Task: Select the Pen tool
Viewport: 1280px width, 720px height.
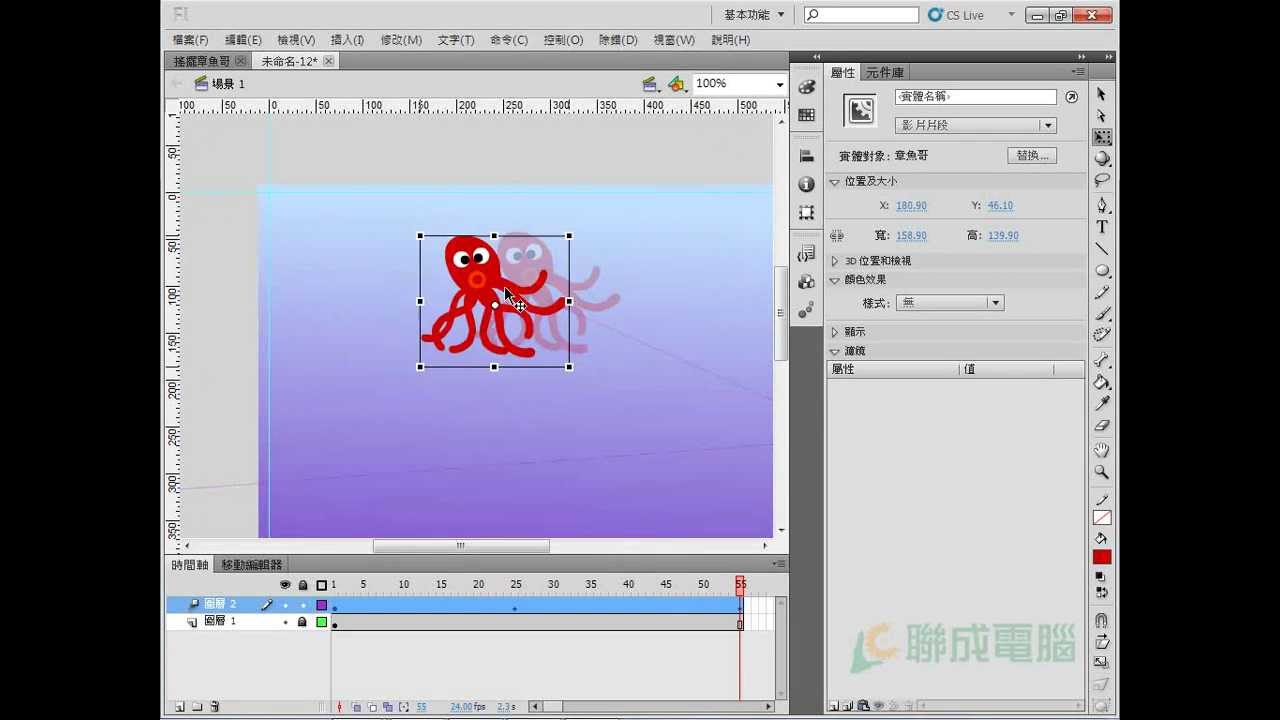Action: (1102, 205)
